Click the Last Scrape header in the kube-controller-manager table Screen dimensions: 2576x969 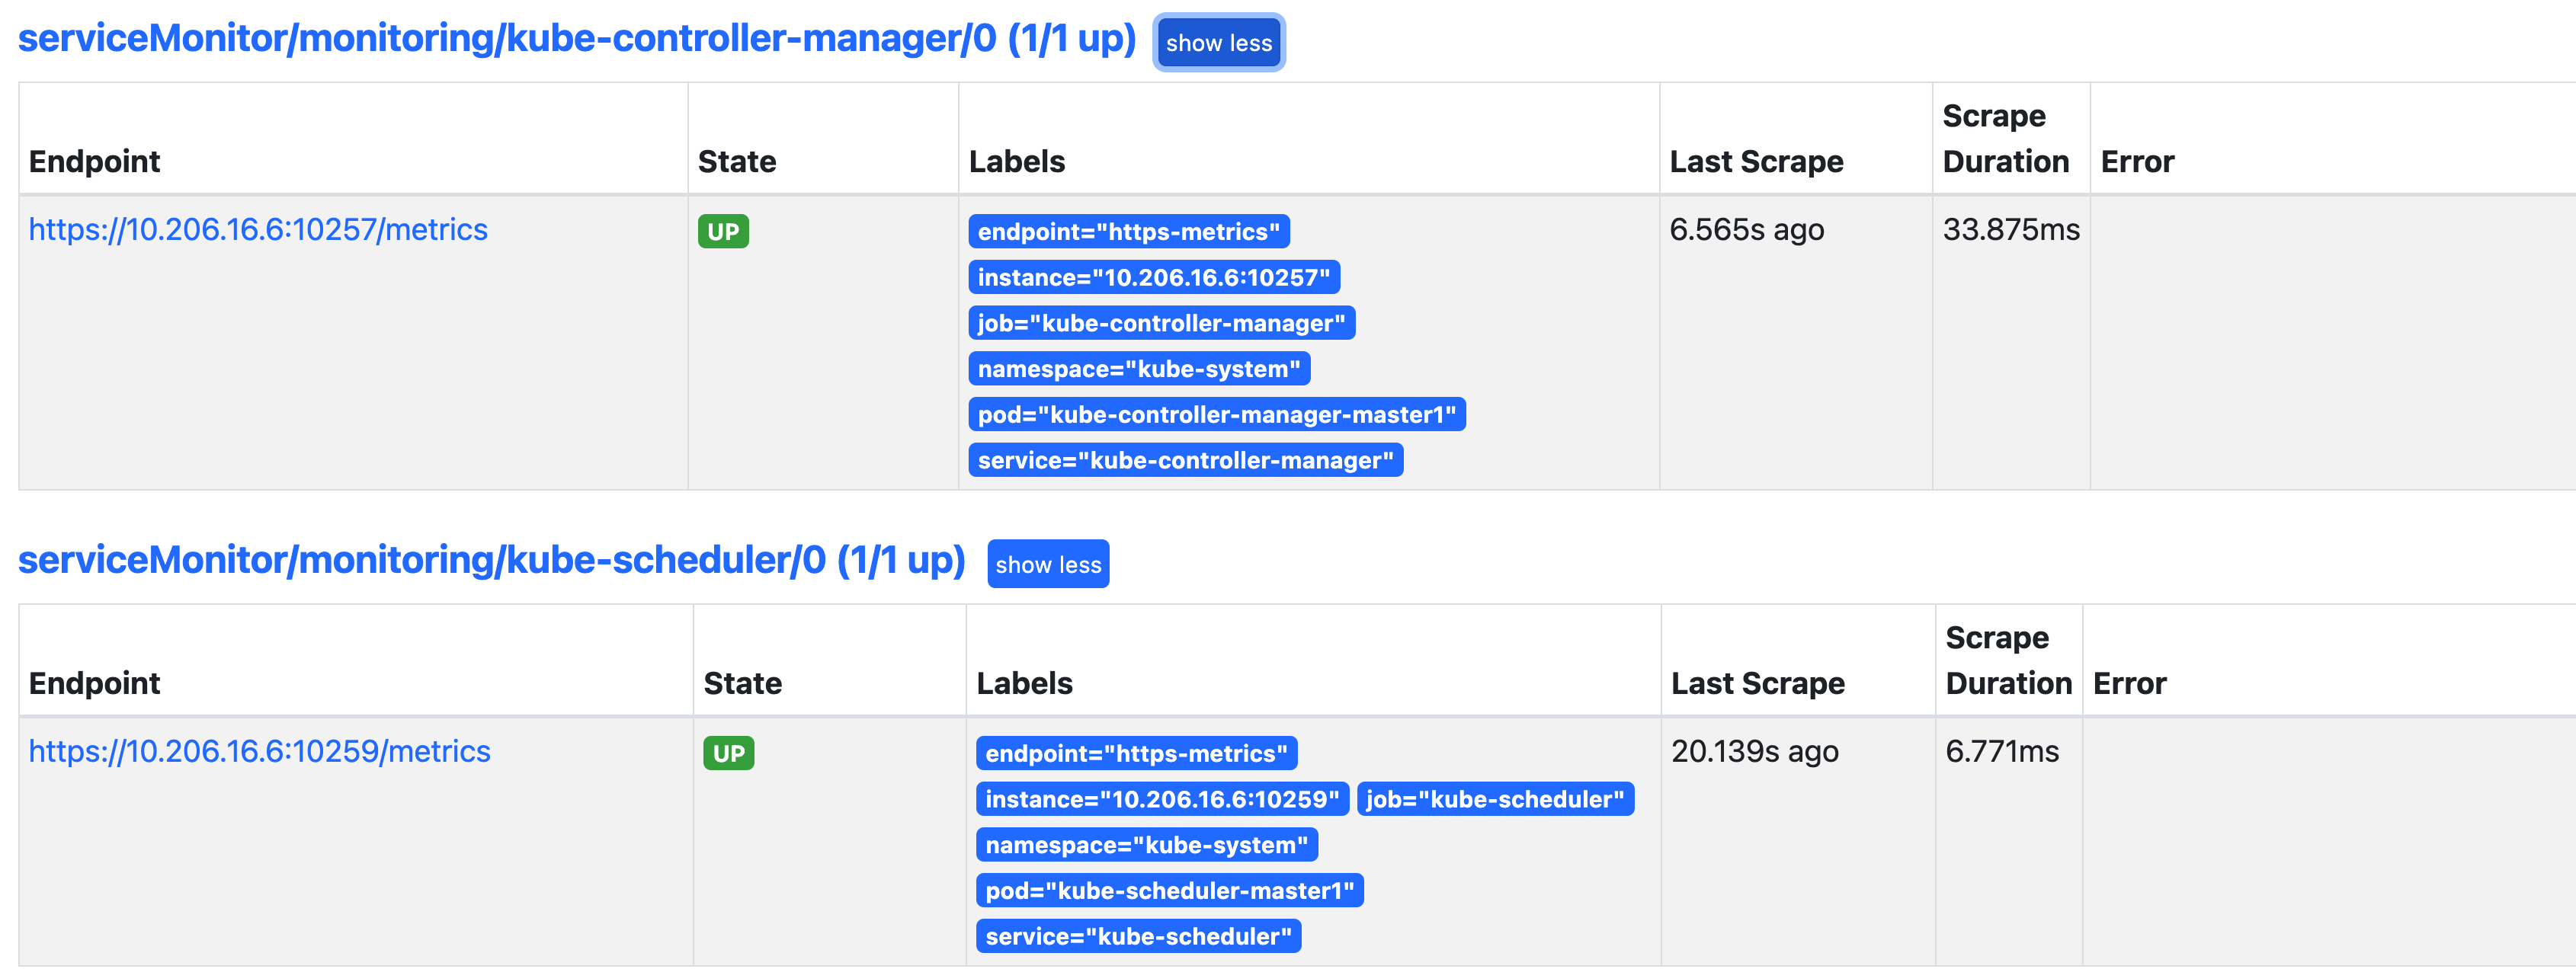[1756, 162]
